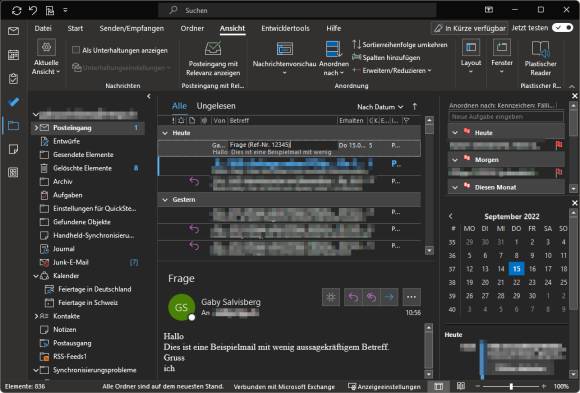Click zoom in plus button
Image resolution: width=580 pixels, height=393 pixels.
click(544, 386)
